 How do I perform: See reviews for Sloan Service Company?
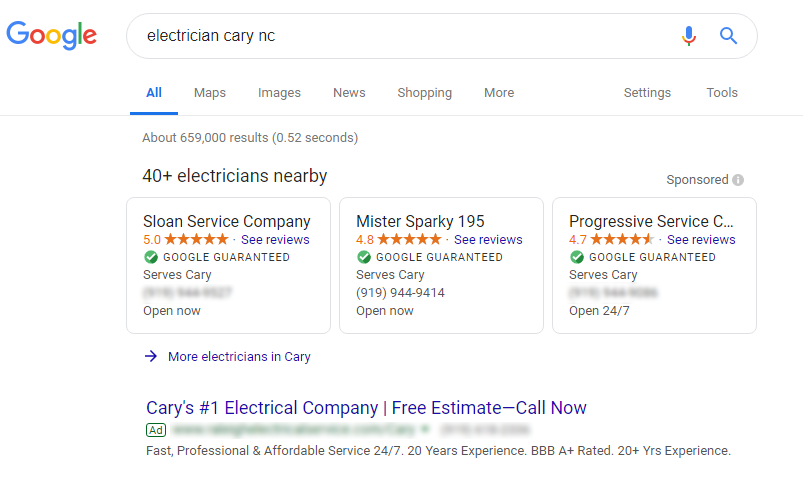[275, 240]
